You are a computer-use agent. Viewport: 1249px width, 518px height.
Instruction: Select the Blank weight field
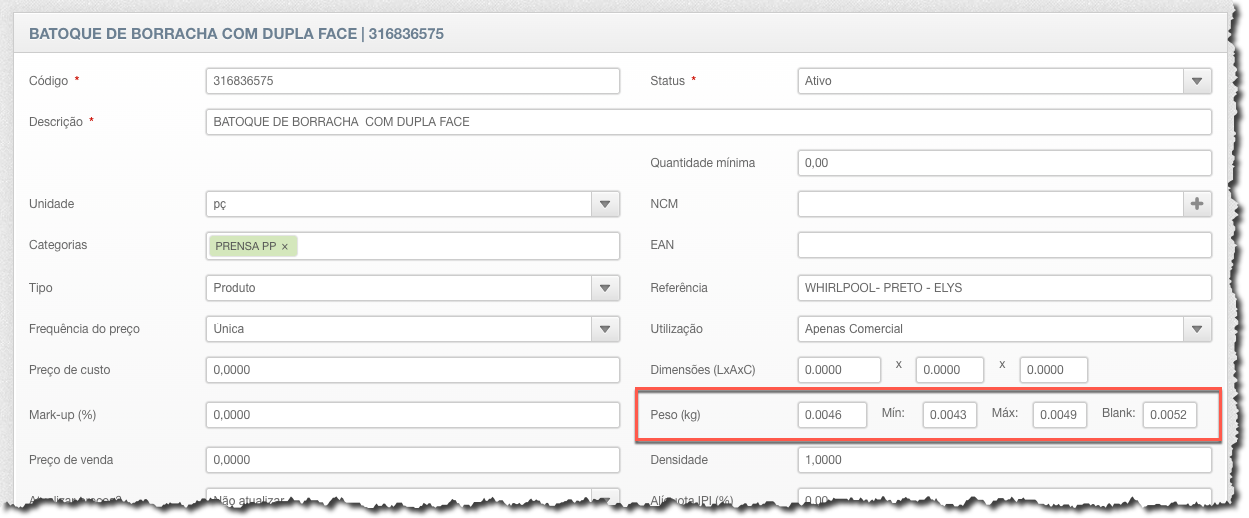click(1169, 415)
